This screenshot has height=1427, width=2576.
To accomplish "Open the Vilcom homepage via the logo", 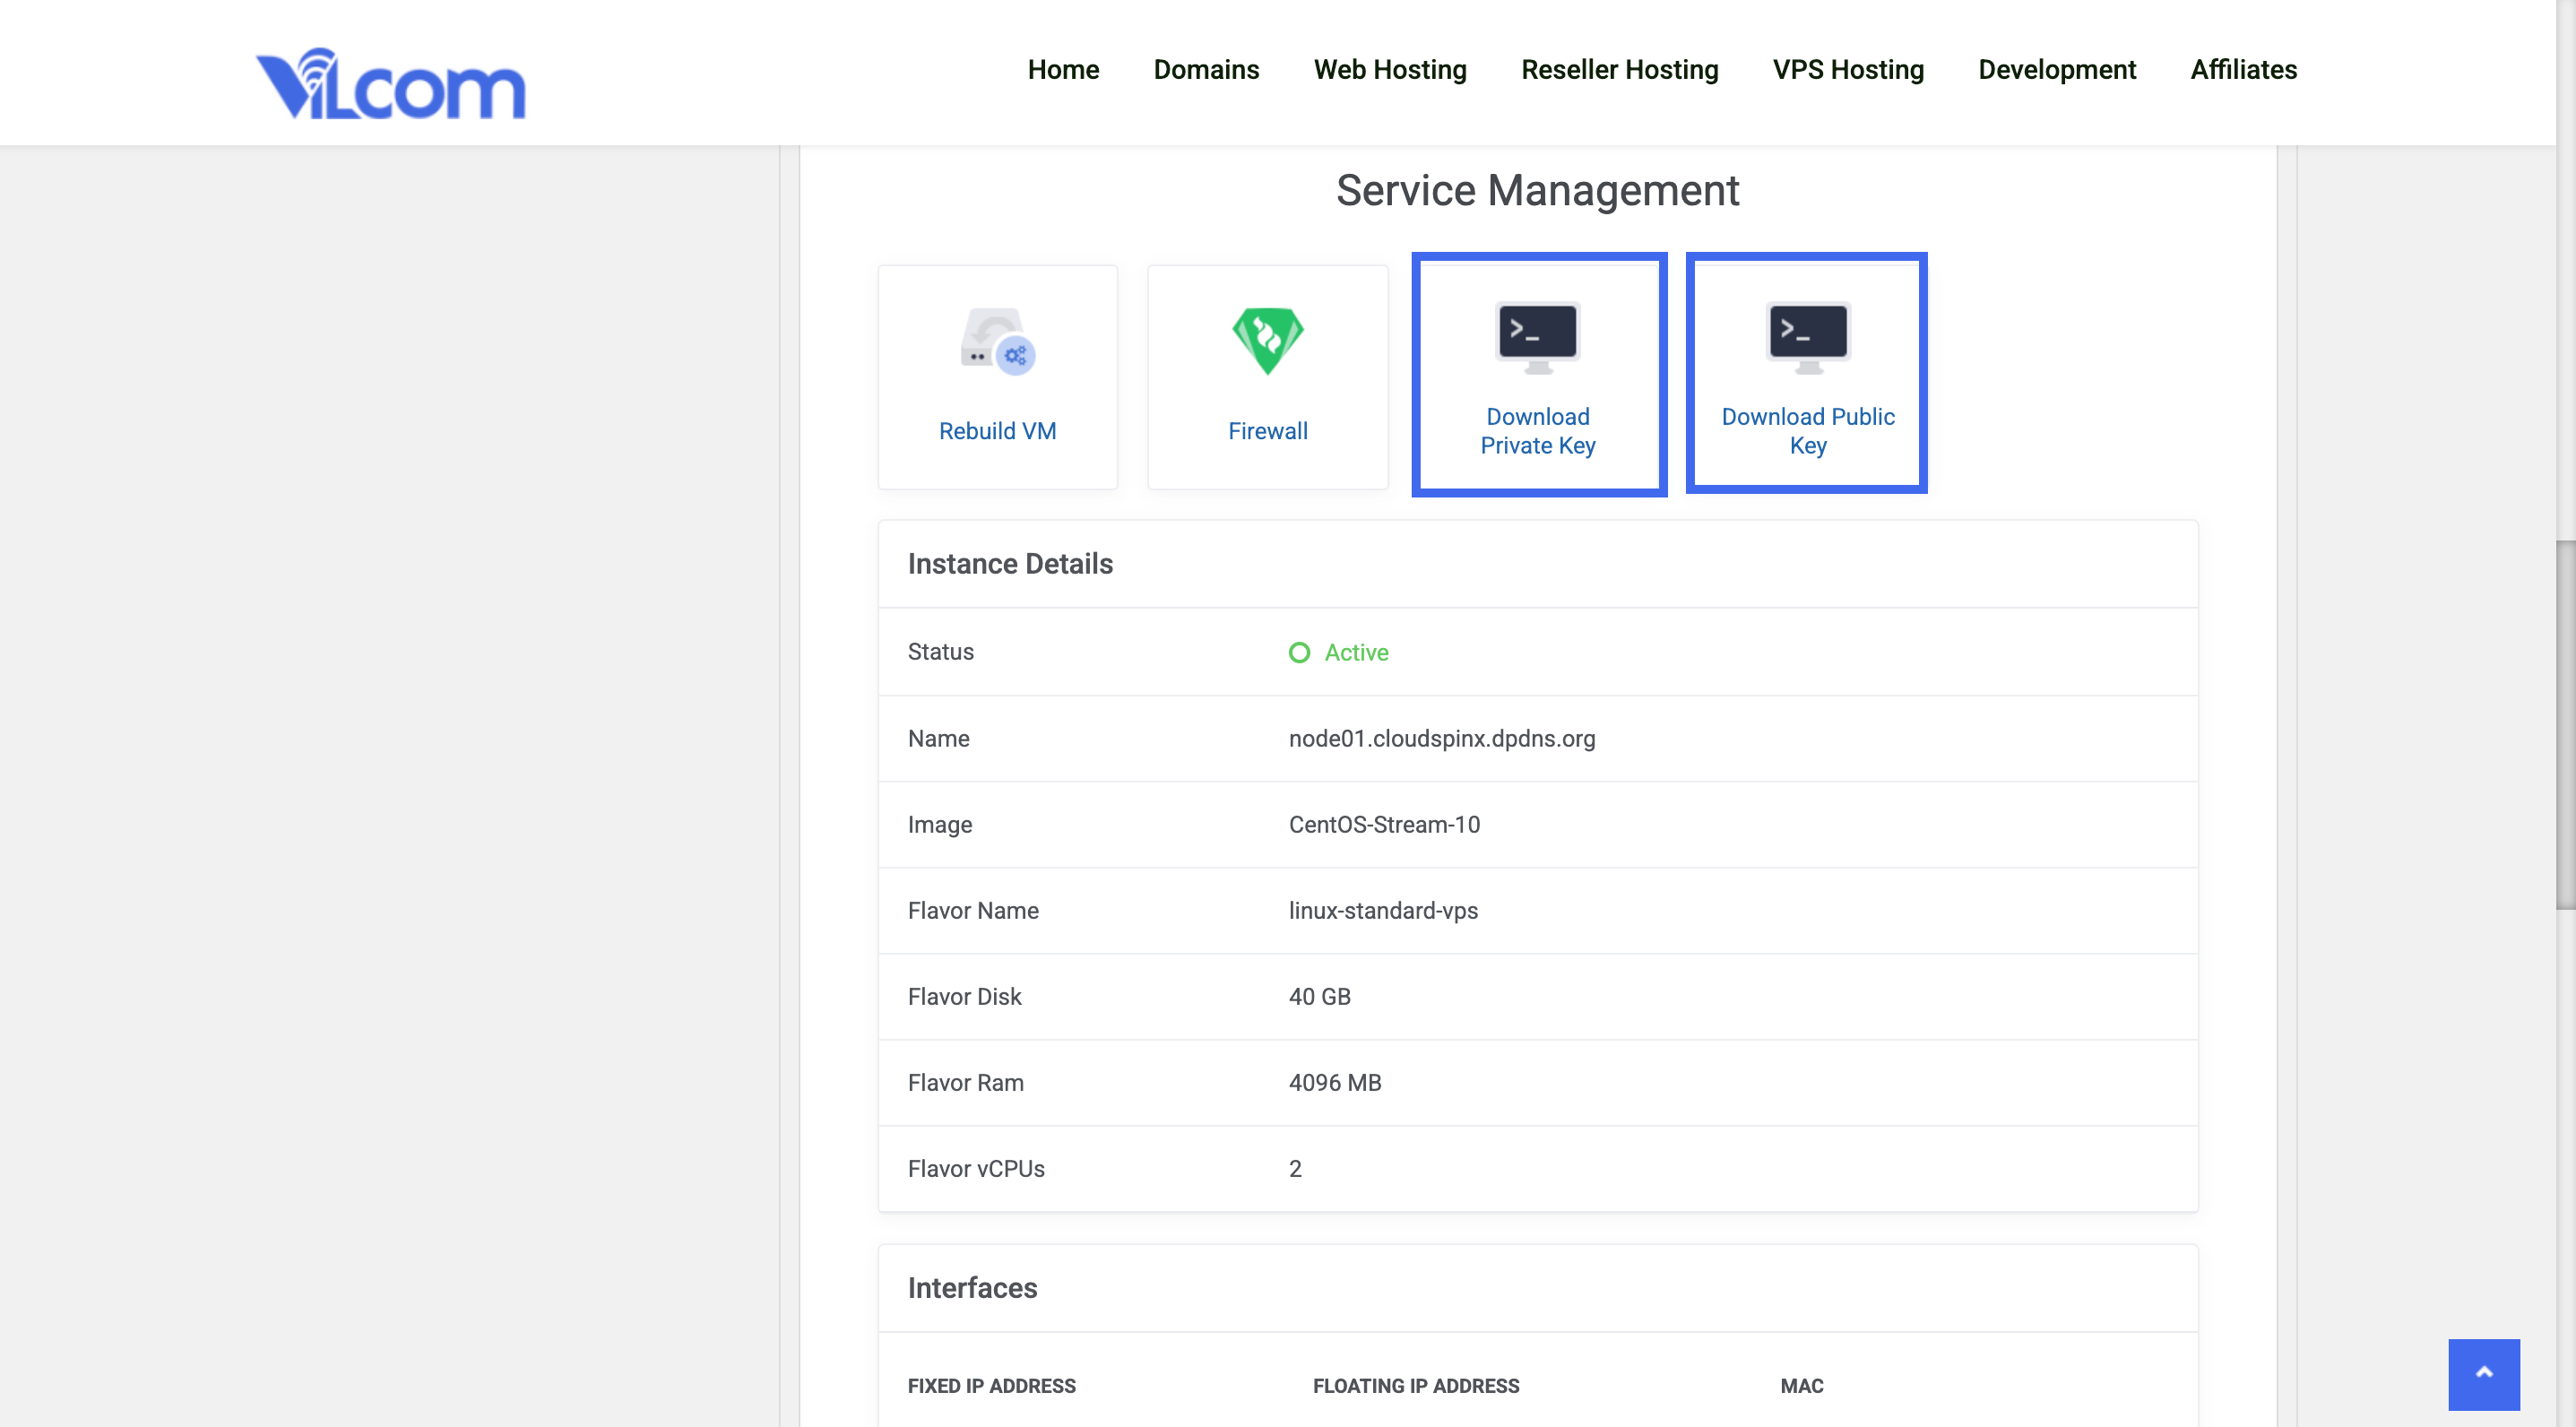I will (x=390, y=84).
